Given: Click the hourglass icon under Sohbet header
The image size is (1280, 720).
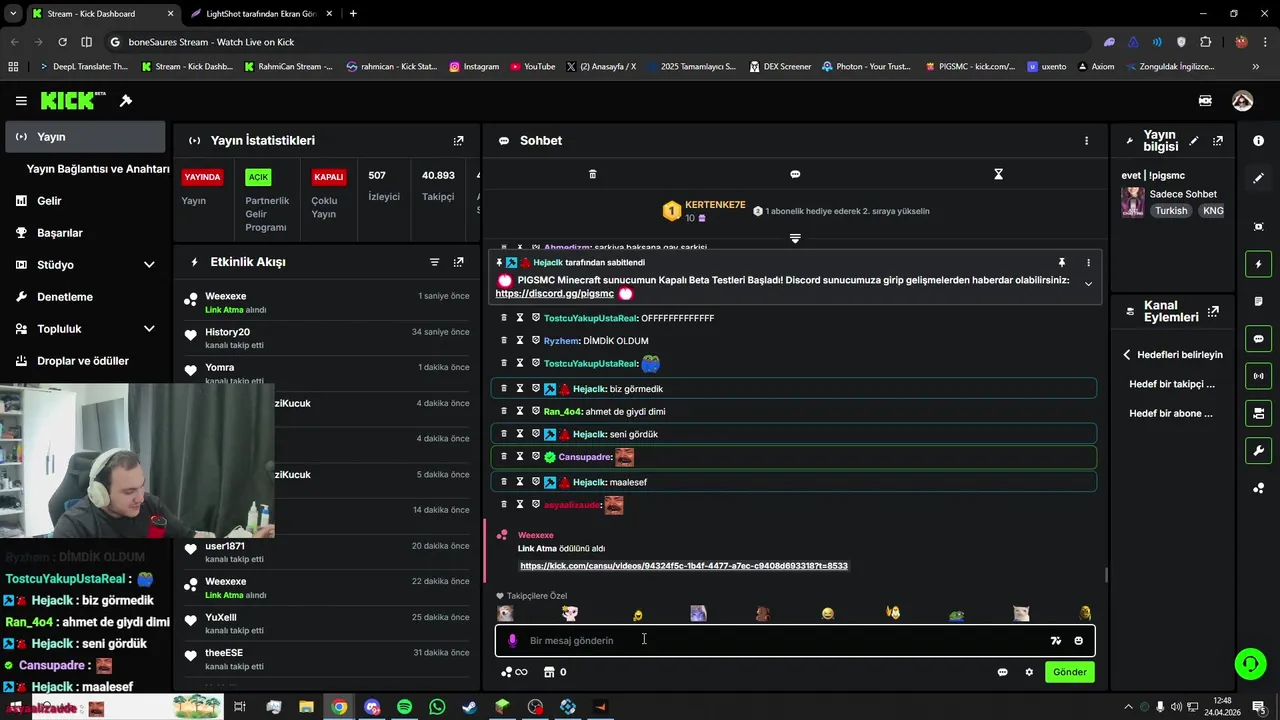Looking at the screenshot, I should click(998, 174).
